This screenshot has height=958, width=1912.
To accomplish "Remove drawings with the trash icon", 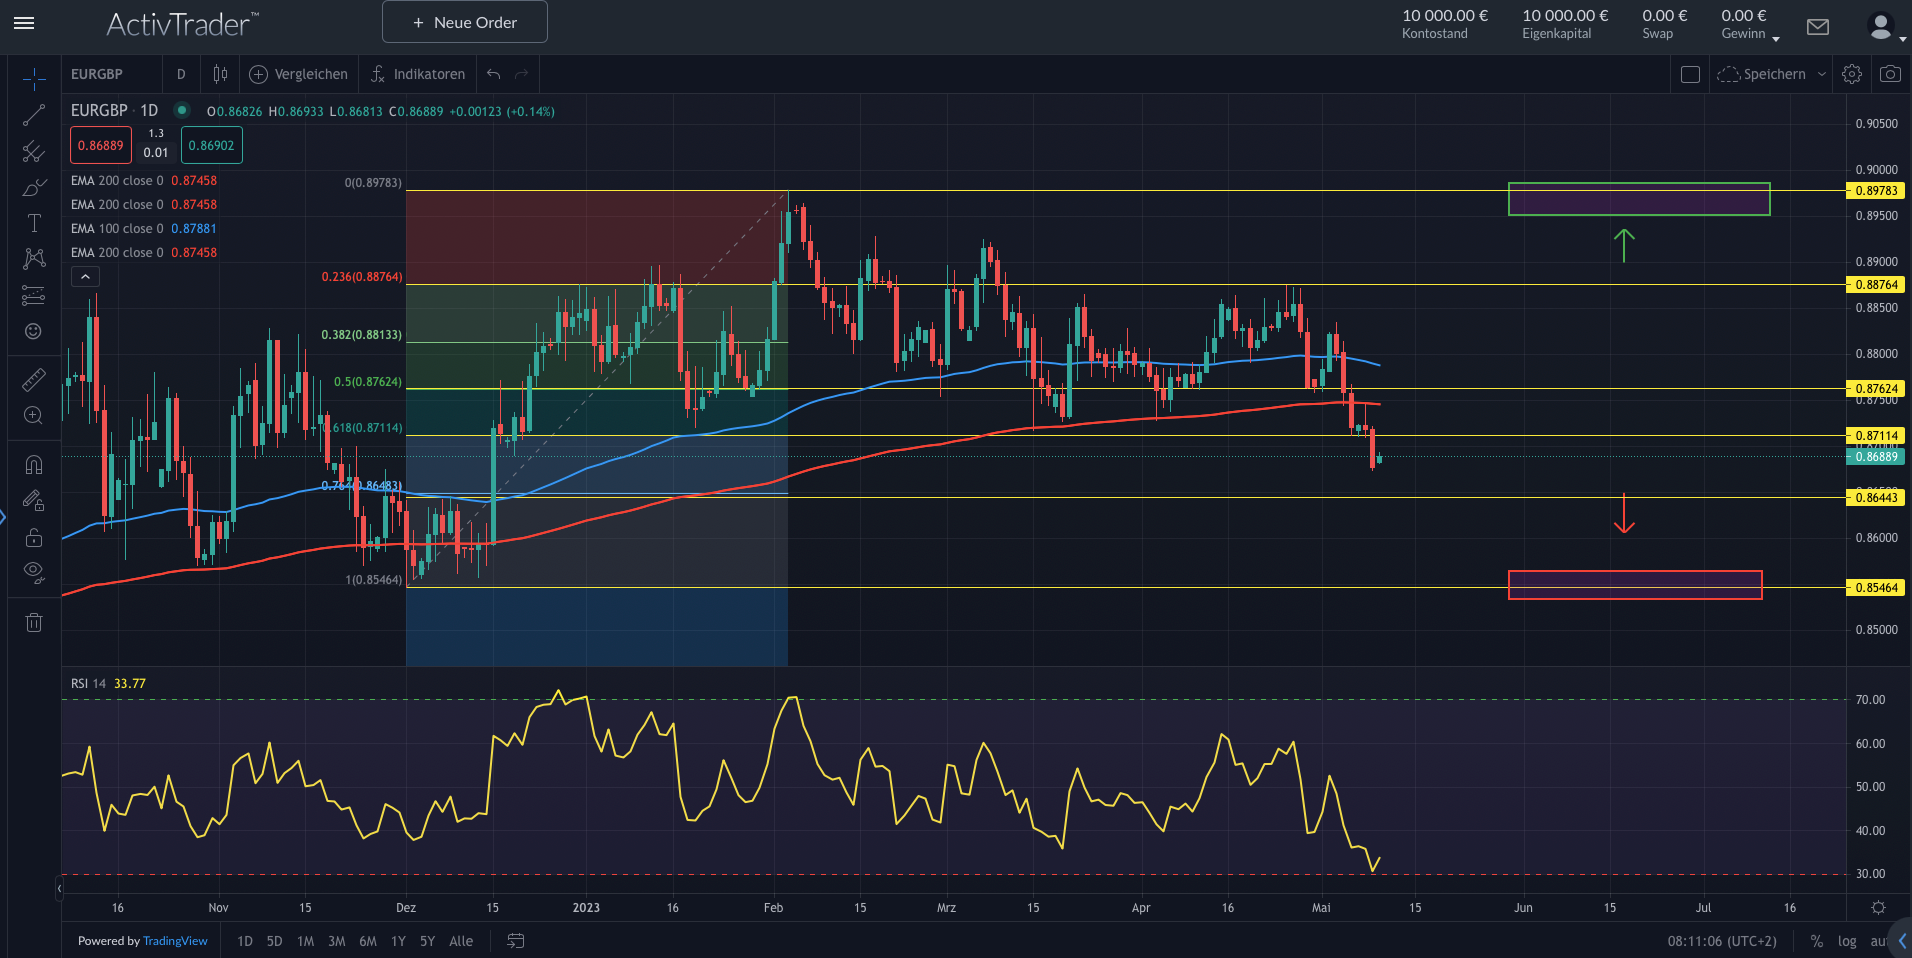I will (33, 622).
